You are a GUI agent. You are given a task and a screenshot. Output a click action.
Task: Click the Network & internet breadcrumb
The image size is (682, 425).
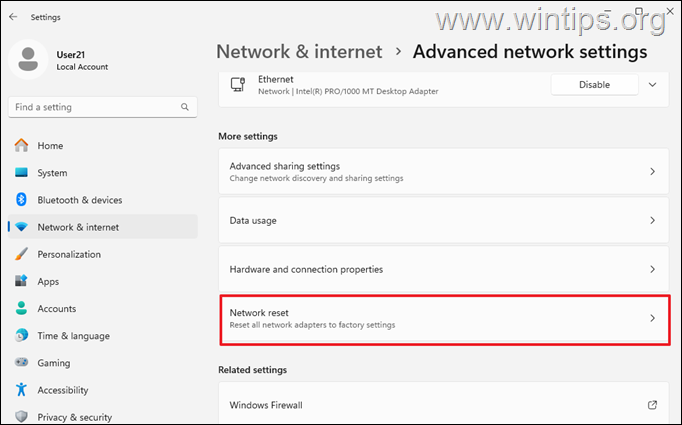(x=299, y=52)
